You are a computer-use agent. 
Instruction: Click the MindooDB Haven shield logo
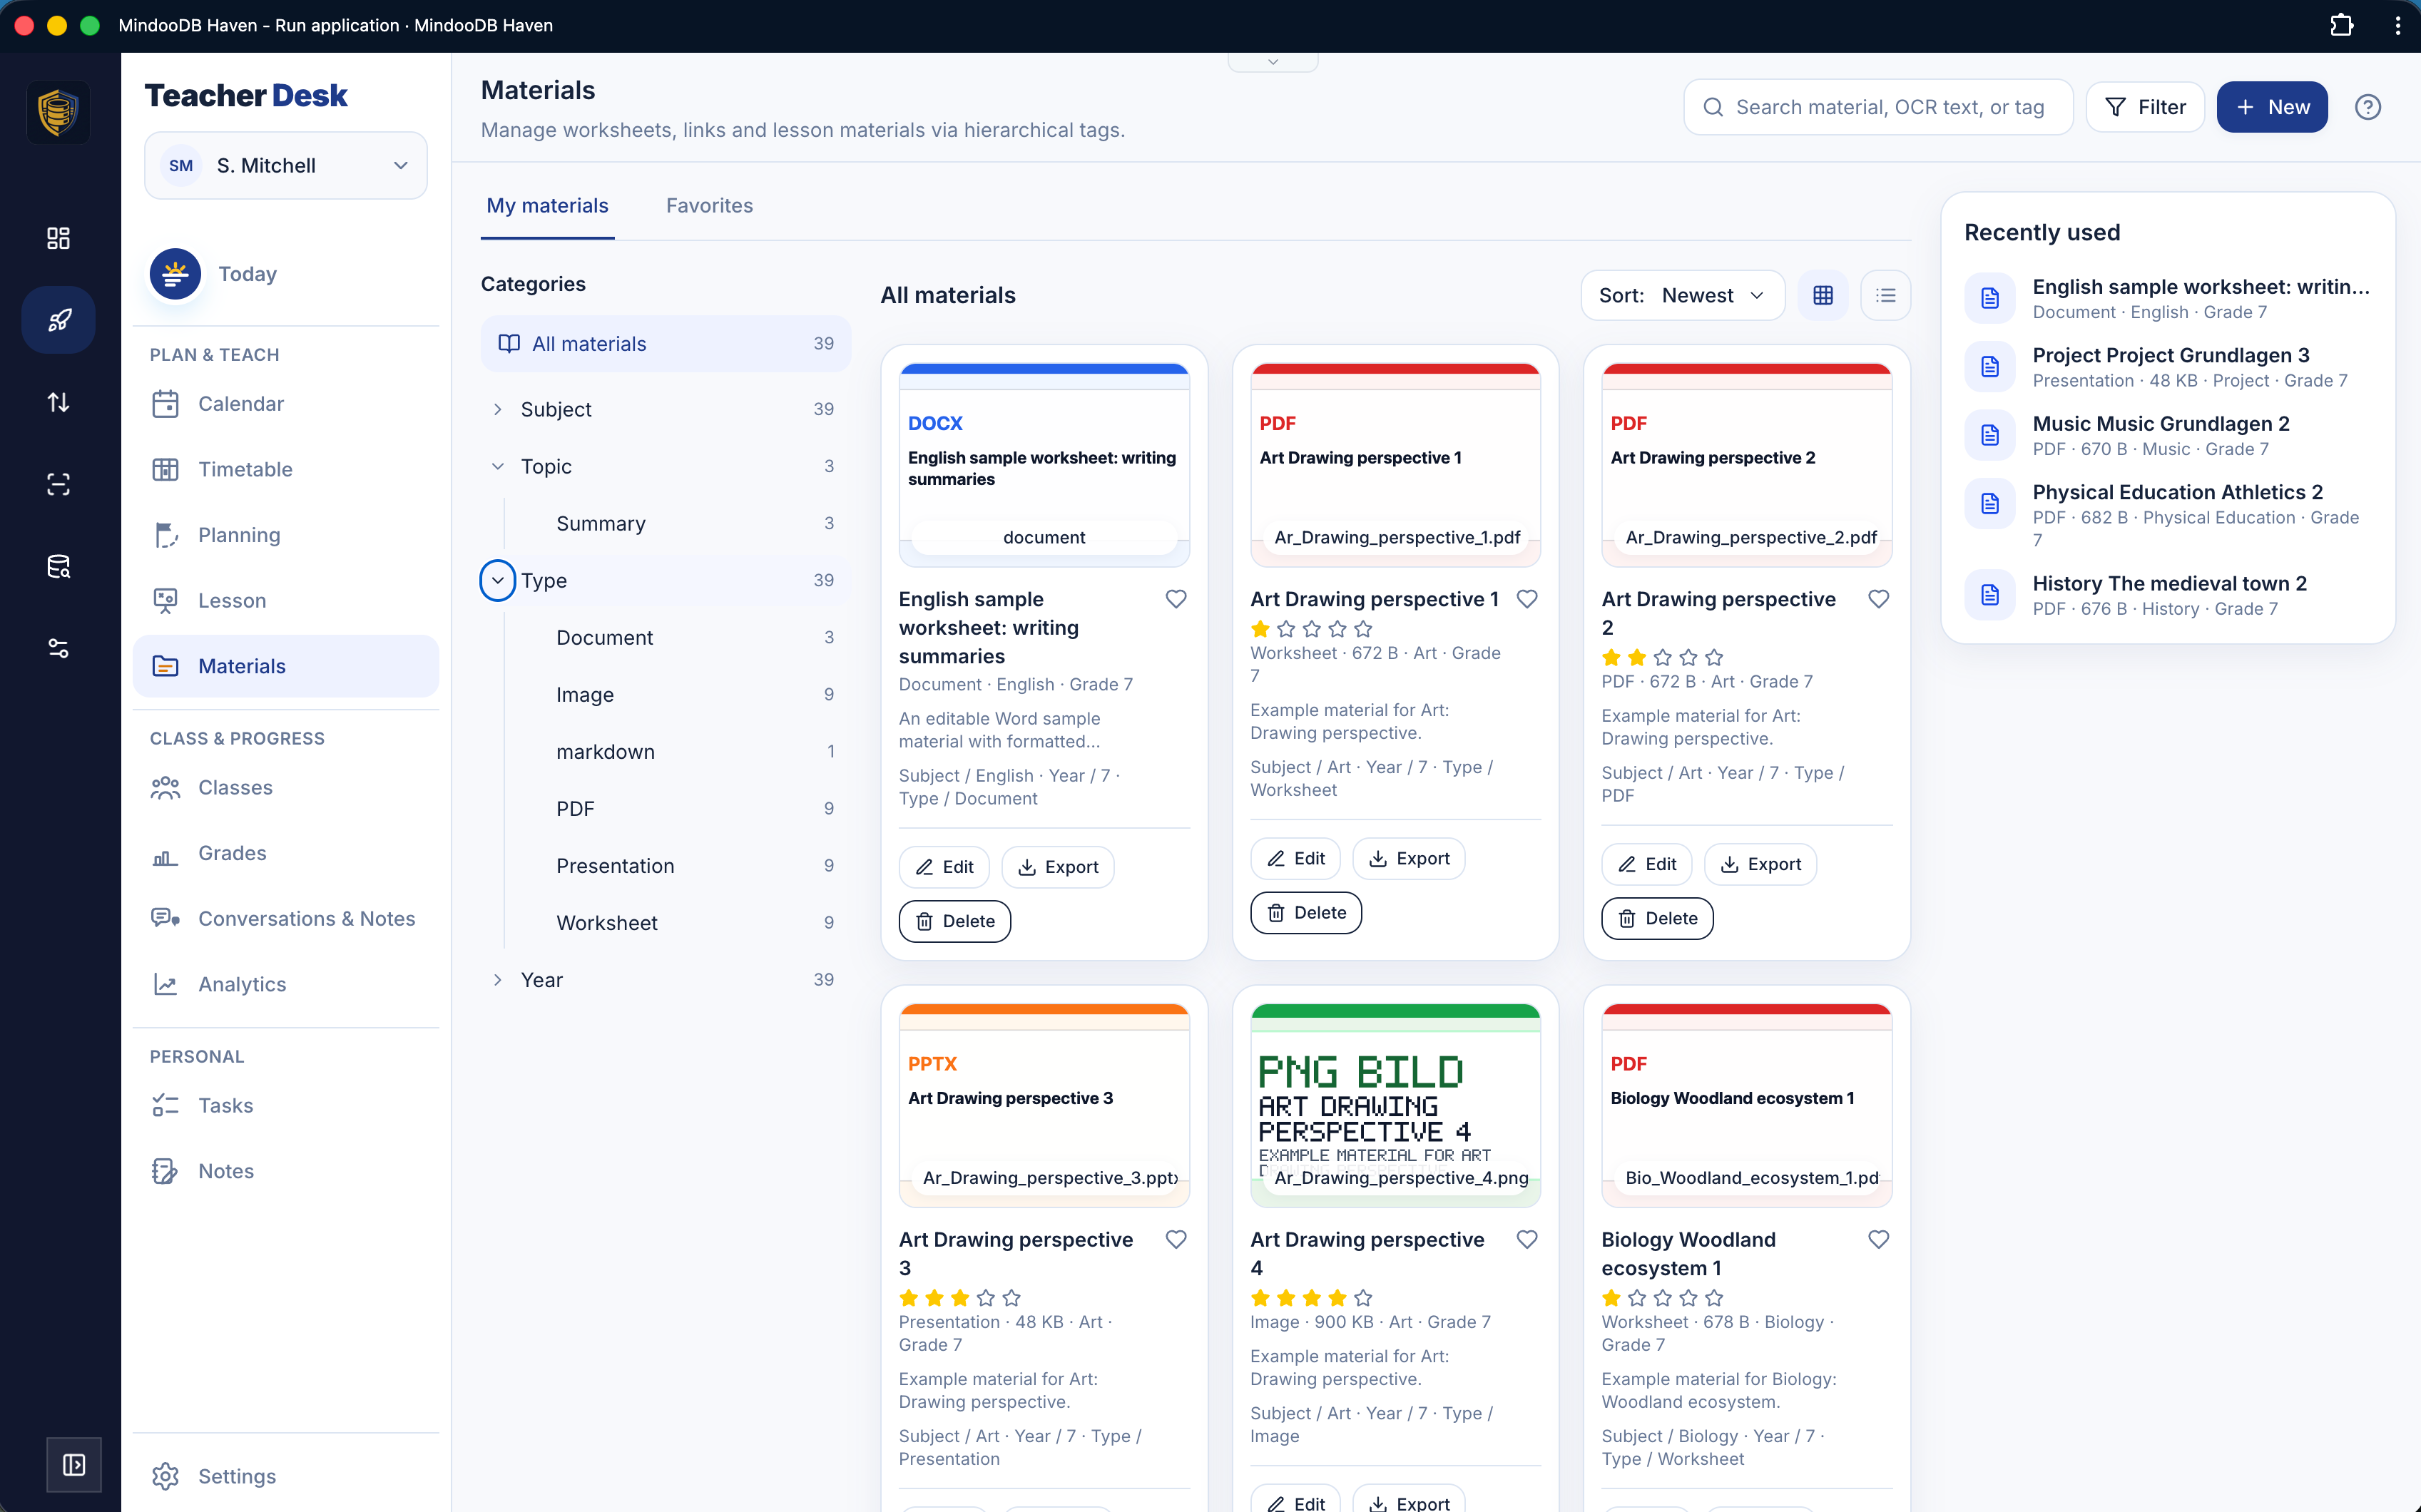coord(58,112)
